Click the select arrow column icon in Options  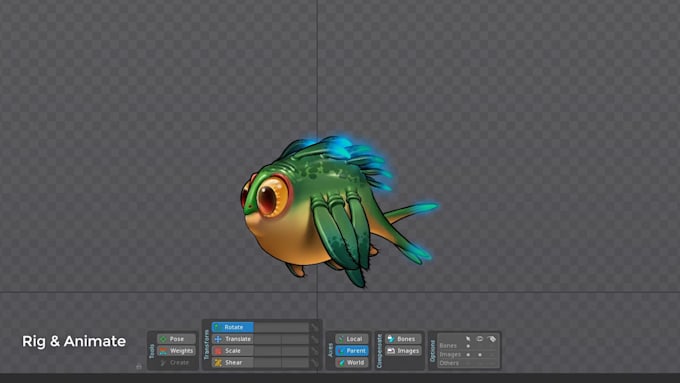[x=468, y=338]
